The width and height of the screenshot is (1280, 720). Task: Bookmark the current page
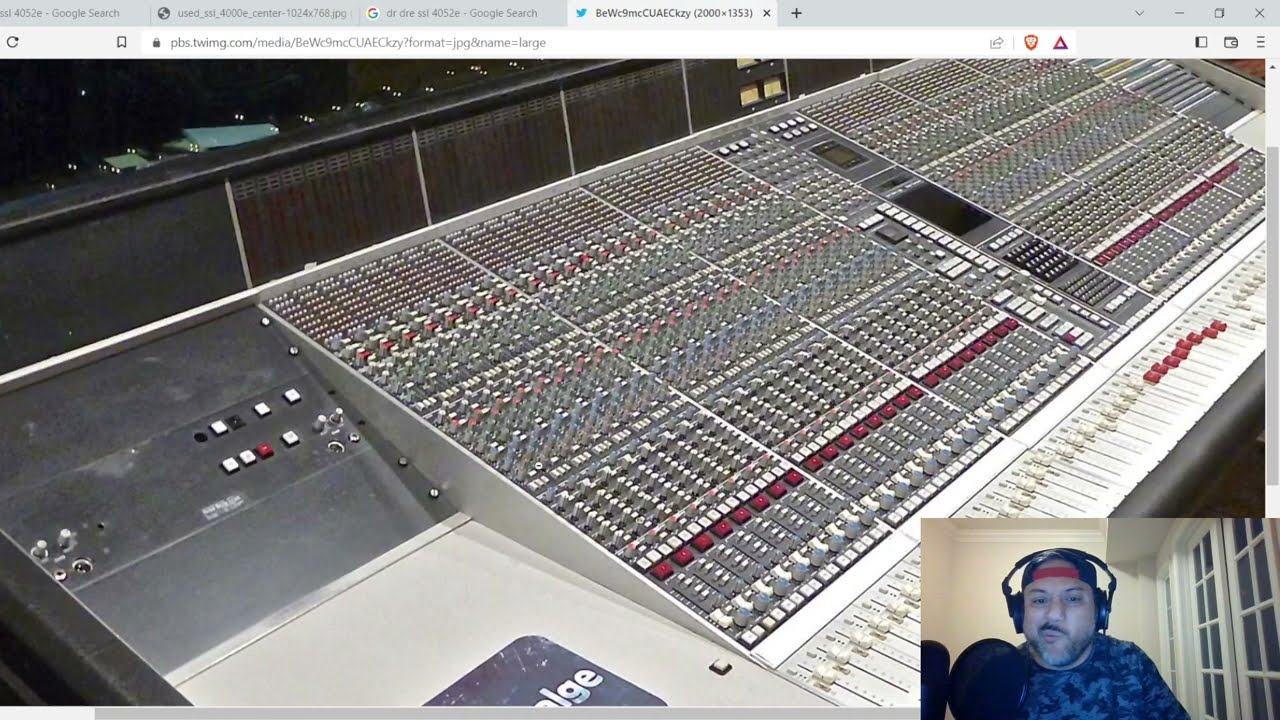click(121, 42)
